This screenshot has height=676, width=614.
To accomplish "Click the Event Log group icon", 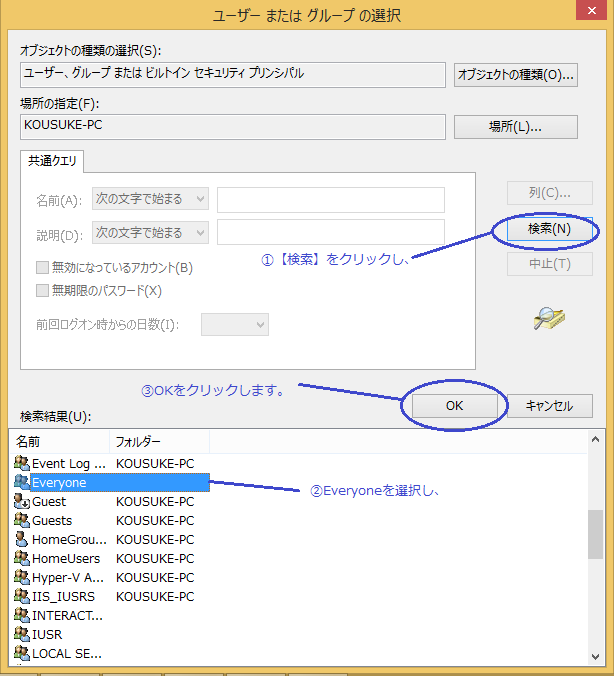I will click(22, 463).
